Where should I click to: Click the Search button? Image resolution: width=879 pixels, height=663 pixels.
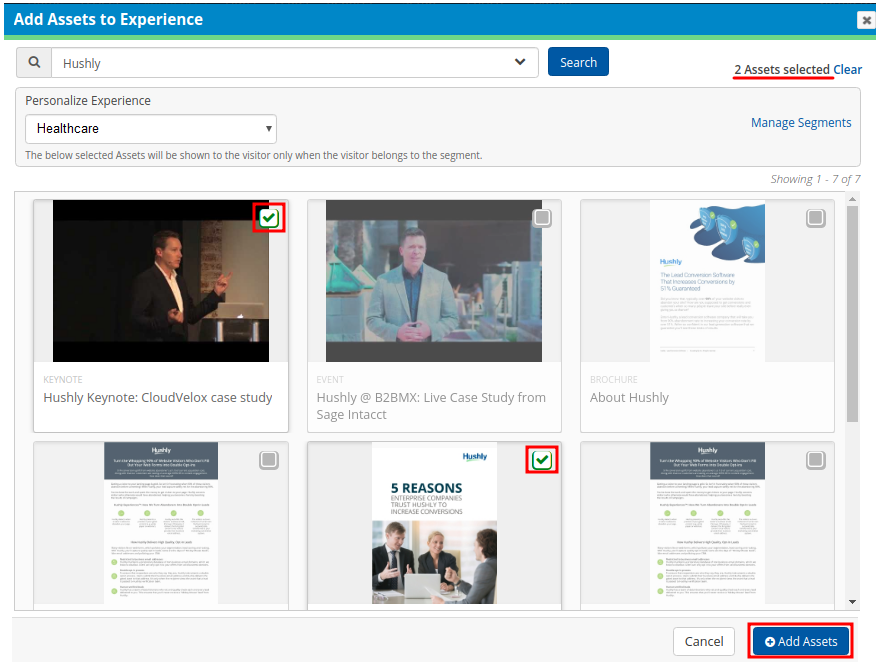point(578,62)
